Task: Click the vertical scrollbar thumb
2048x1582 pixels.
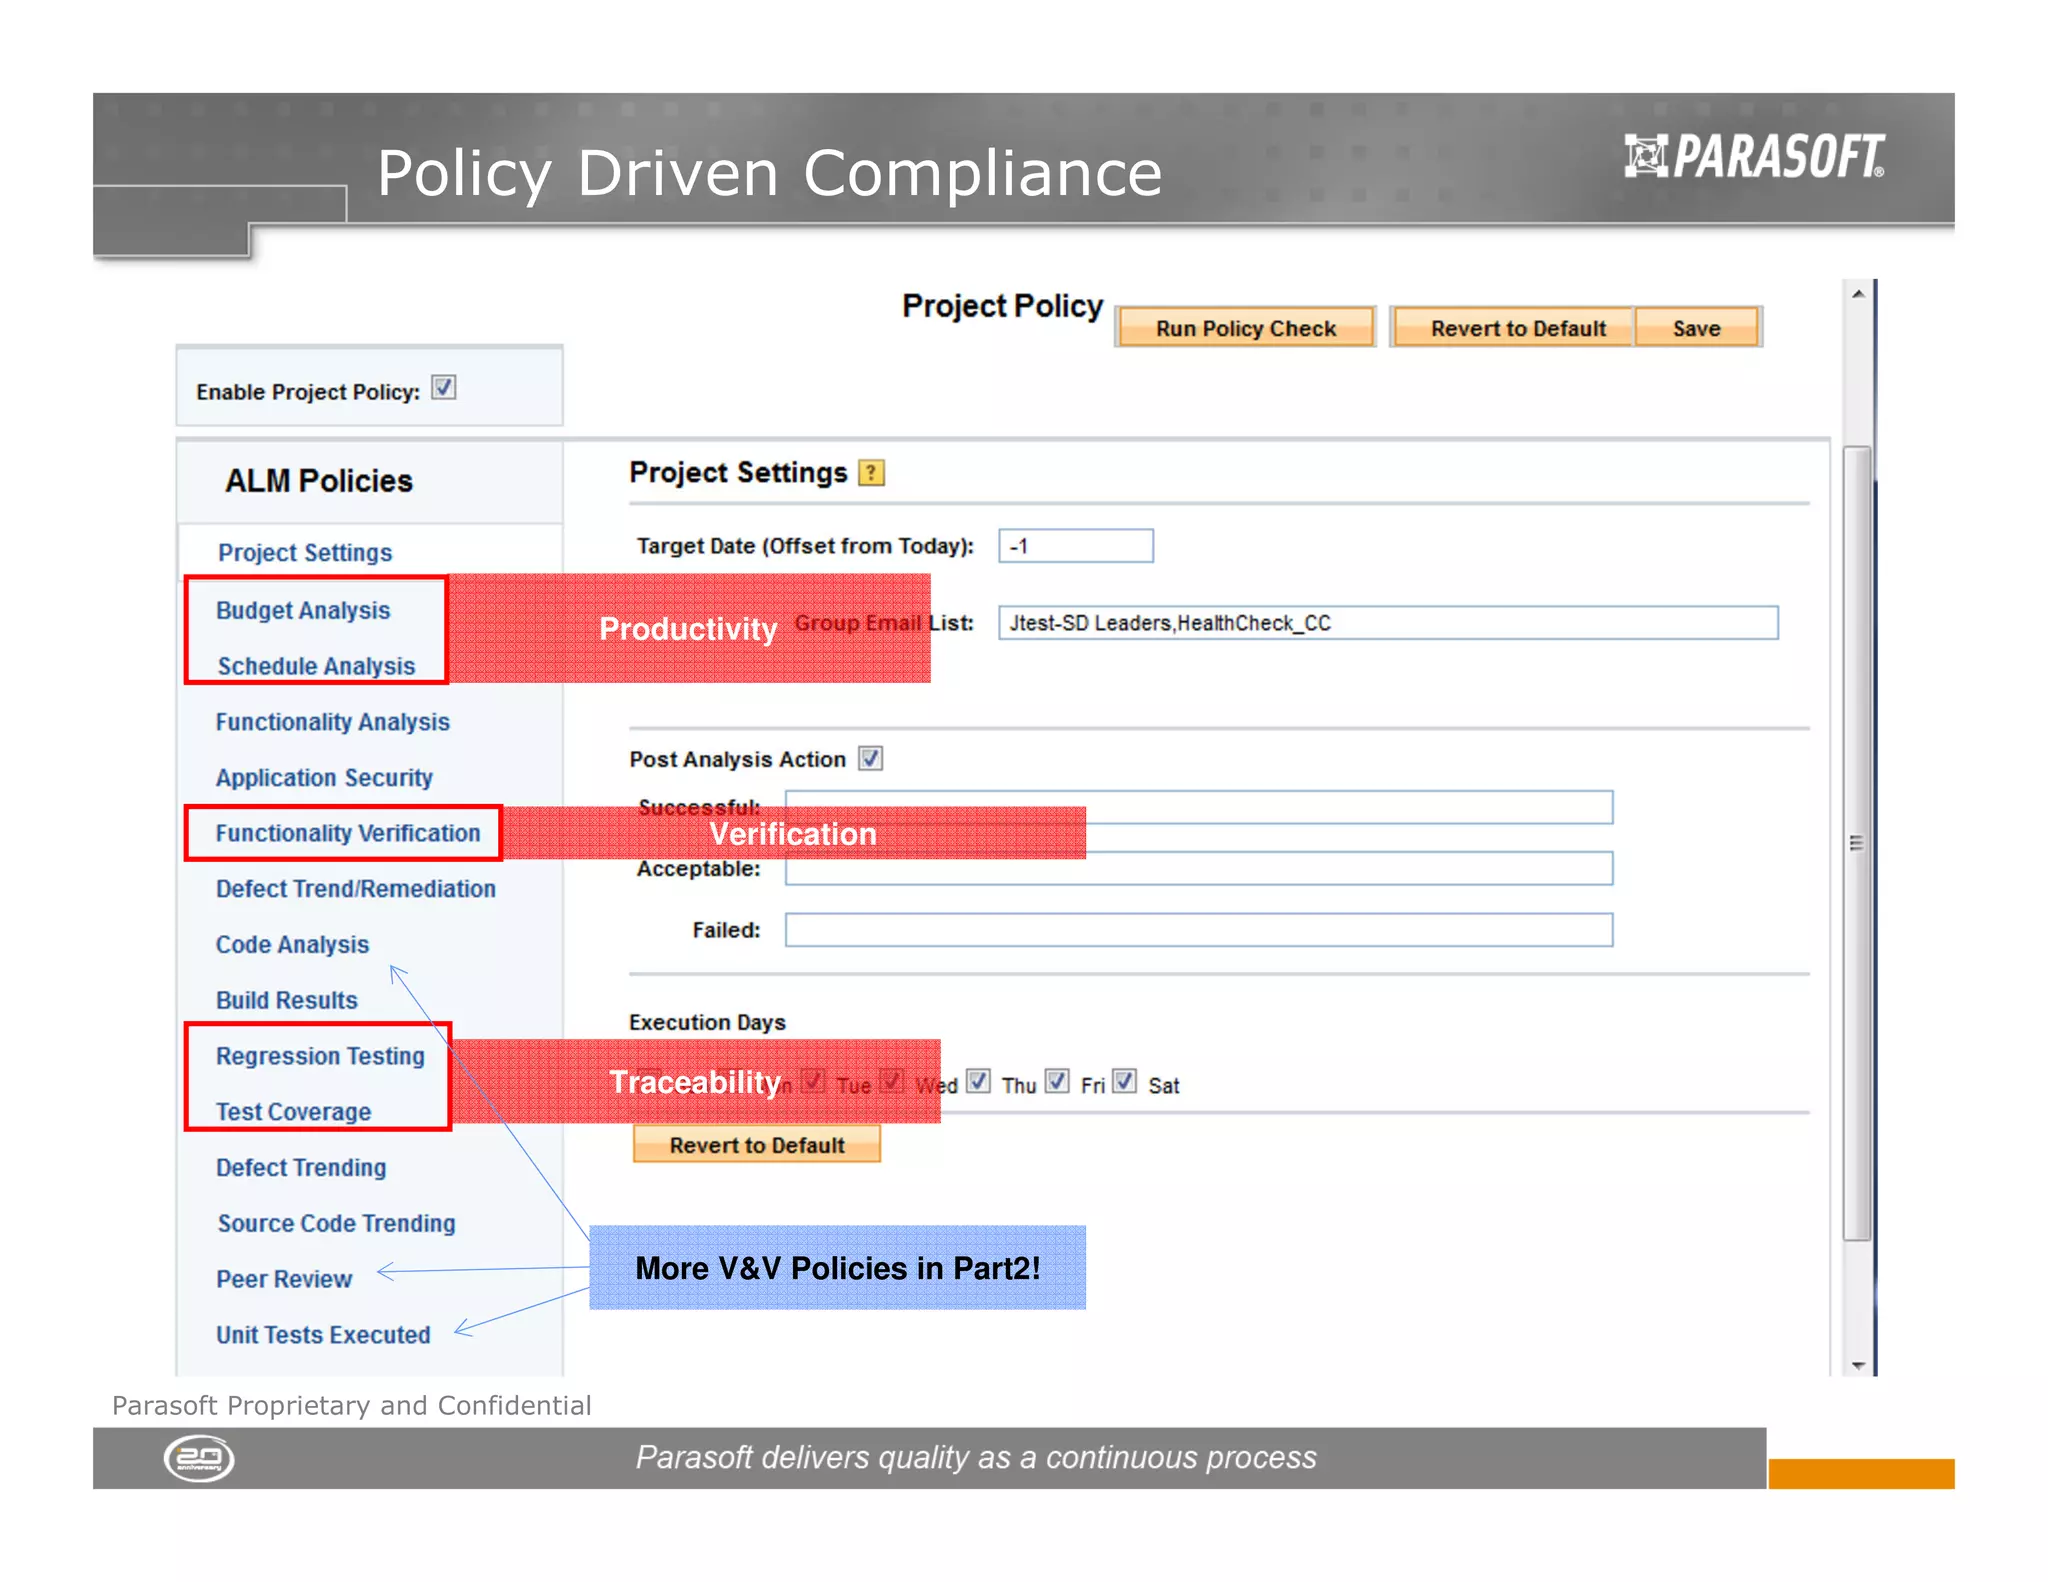Action: pos(1857,843)
